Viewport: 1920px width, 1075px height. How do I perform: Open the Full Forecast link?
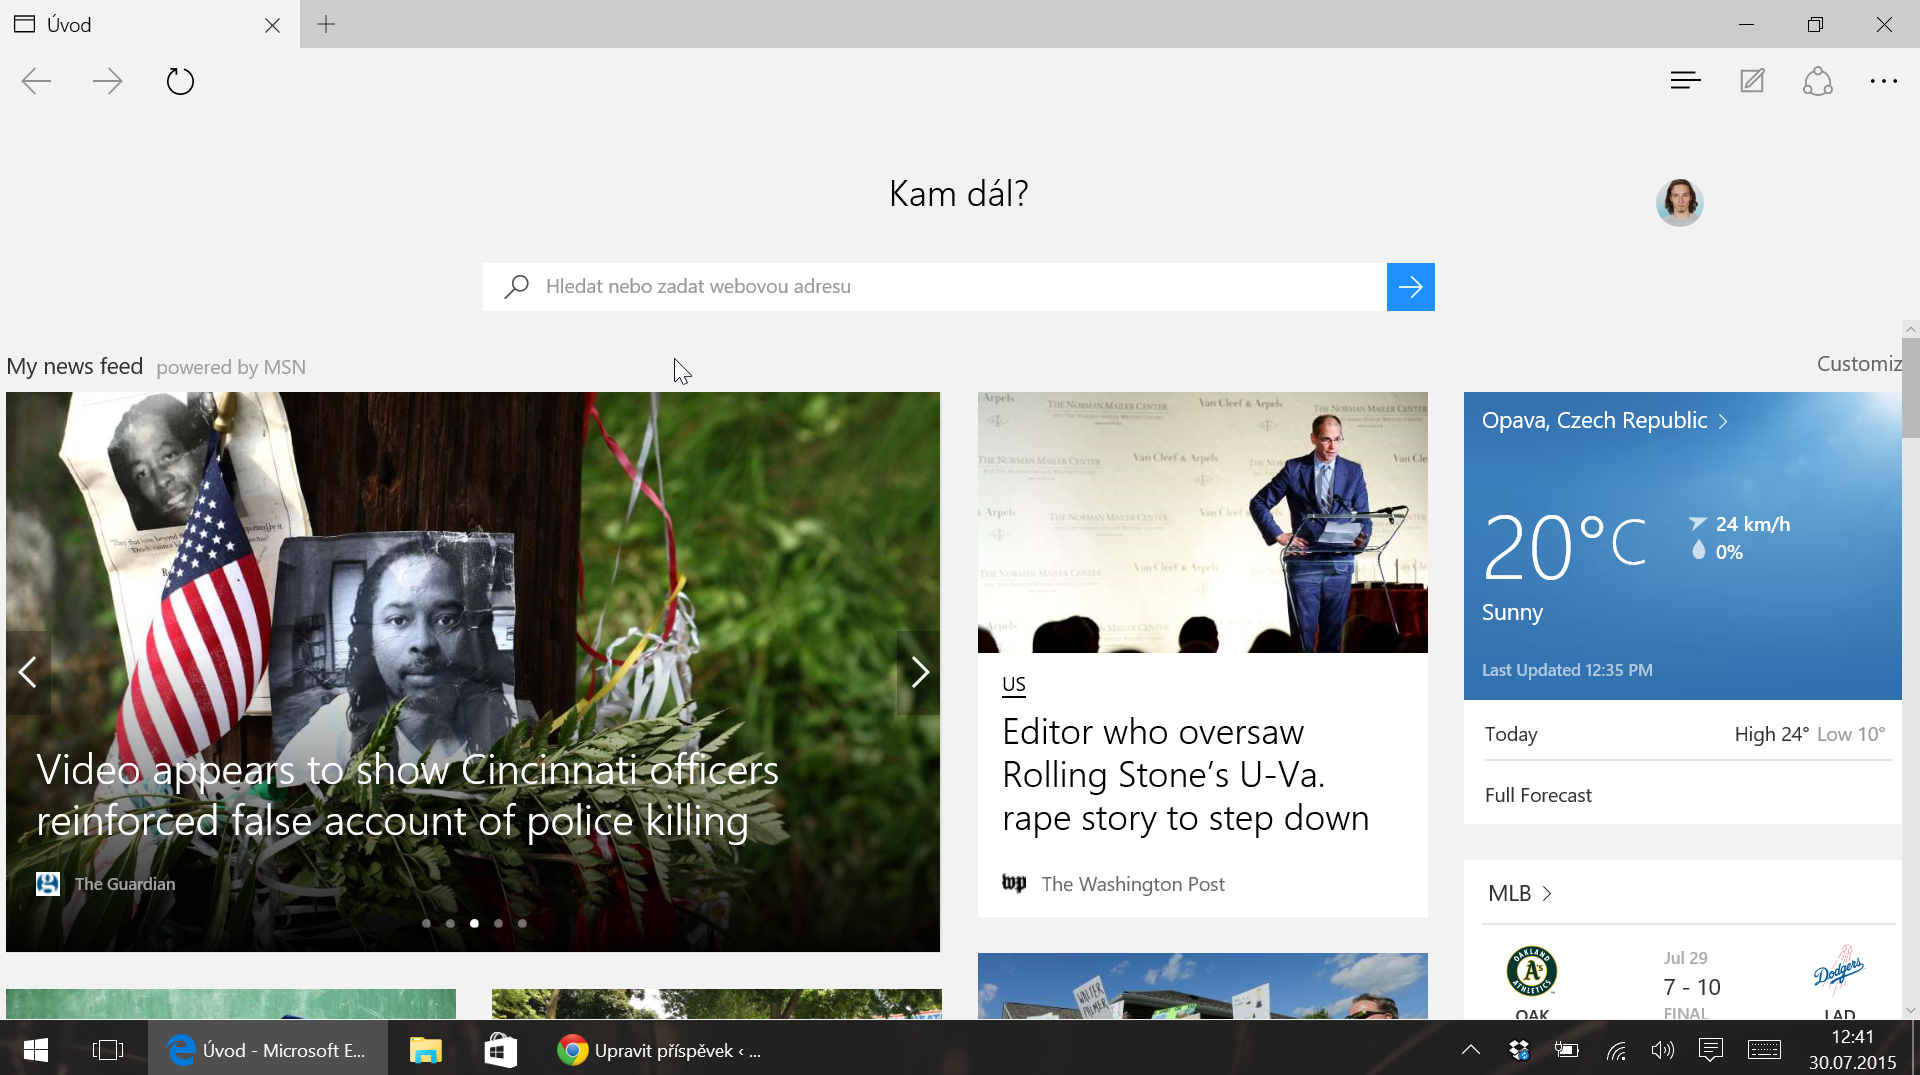pos(1538,795)
